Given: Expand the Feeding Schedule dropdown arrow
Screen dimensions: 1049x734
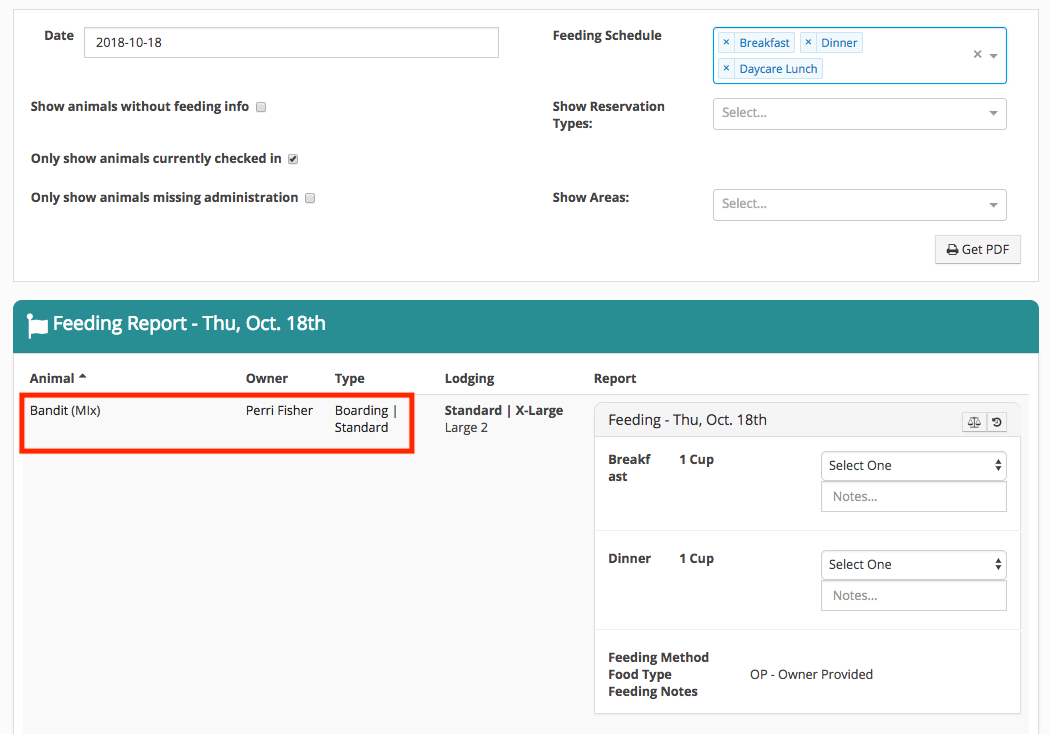Looking at the screenshot, I should click(994, 56).
